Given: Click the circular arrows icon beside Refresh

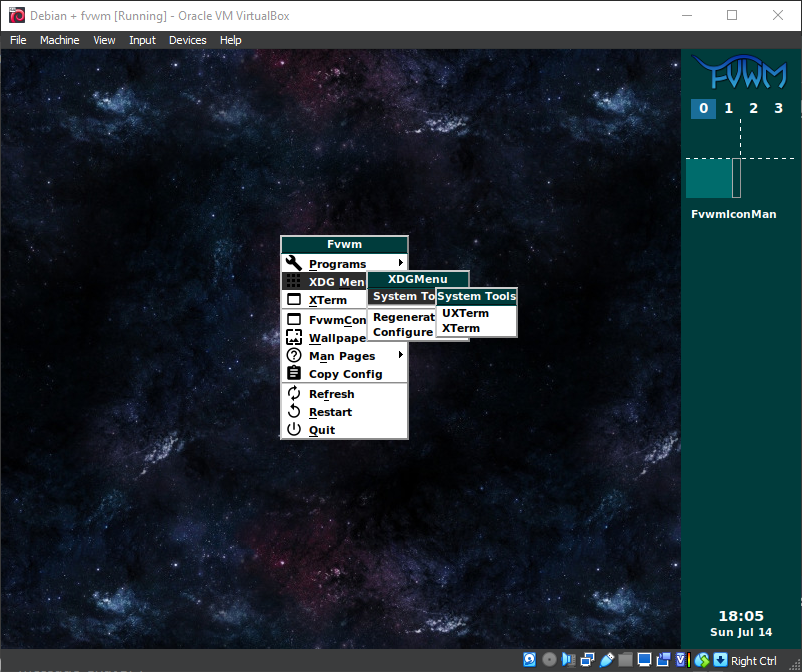Looking at the screenshot, I should coord(294,394).
